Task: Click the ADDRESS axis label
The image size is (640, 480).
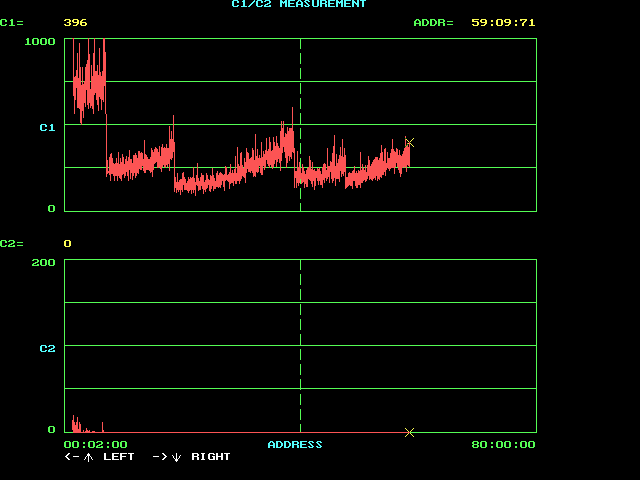Action: tap(295, 444)
